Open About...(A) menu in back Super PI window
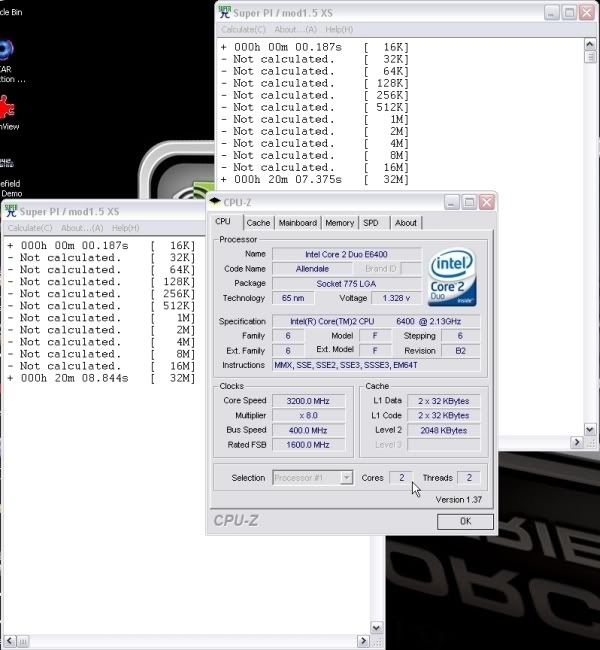Viewport: 600px width, 650px height. (x=295, y=29)
